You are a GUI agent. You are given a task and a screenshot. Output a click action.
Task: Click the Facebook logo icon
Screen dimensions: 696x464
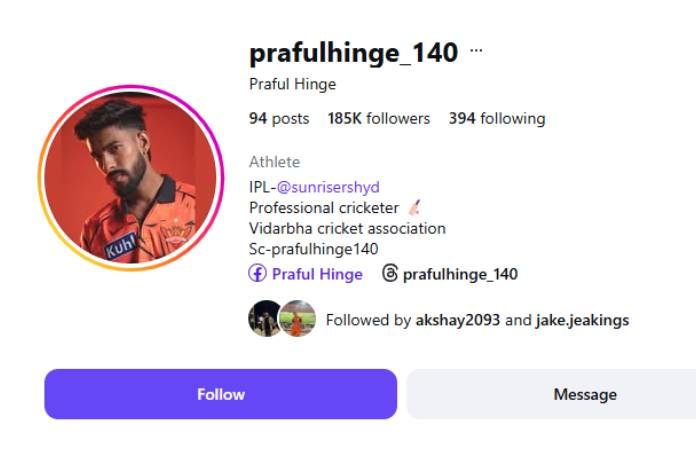click(x=257, y=274)
